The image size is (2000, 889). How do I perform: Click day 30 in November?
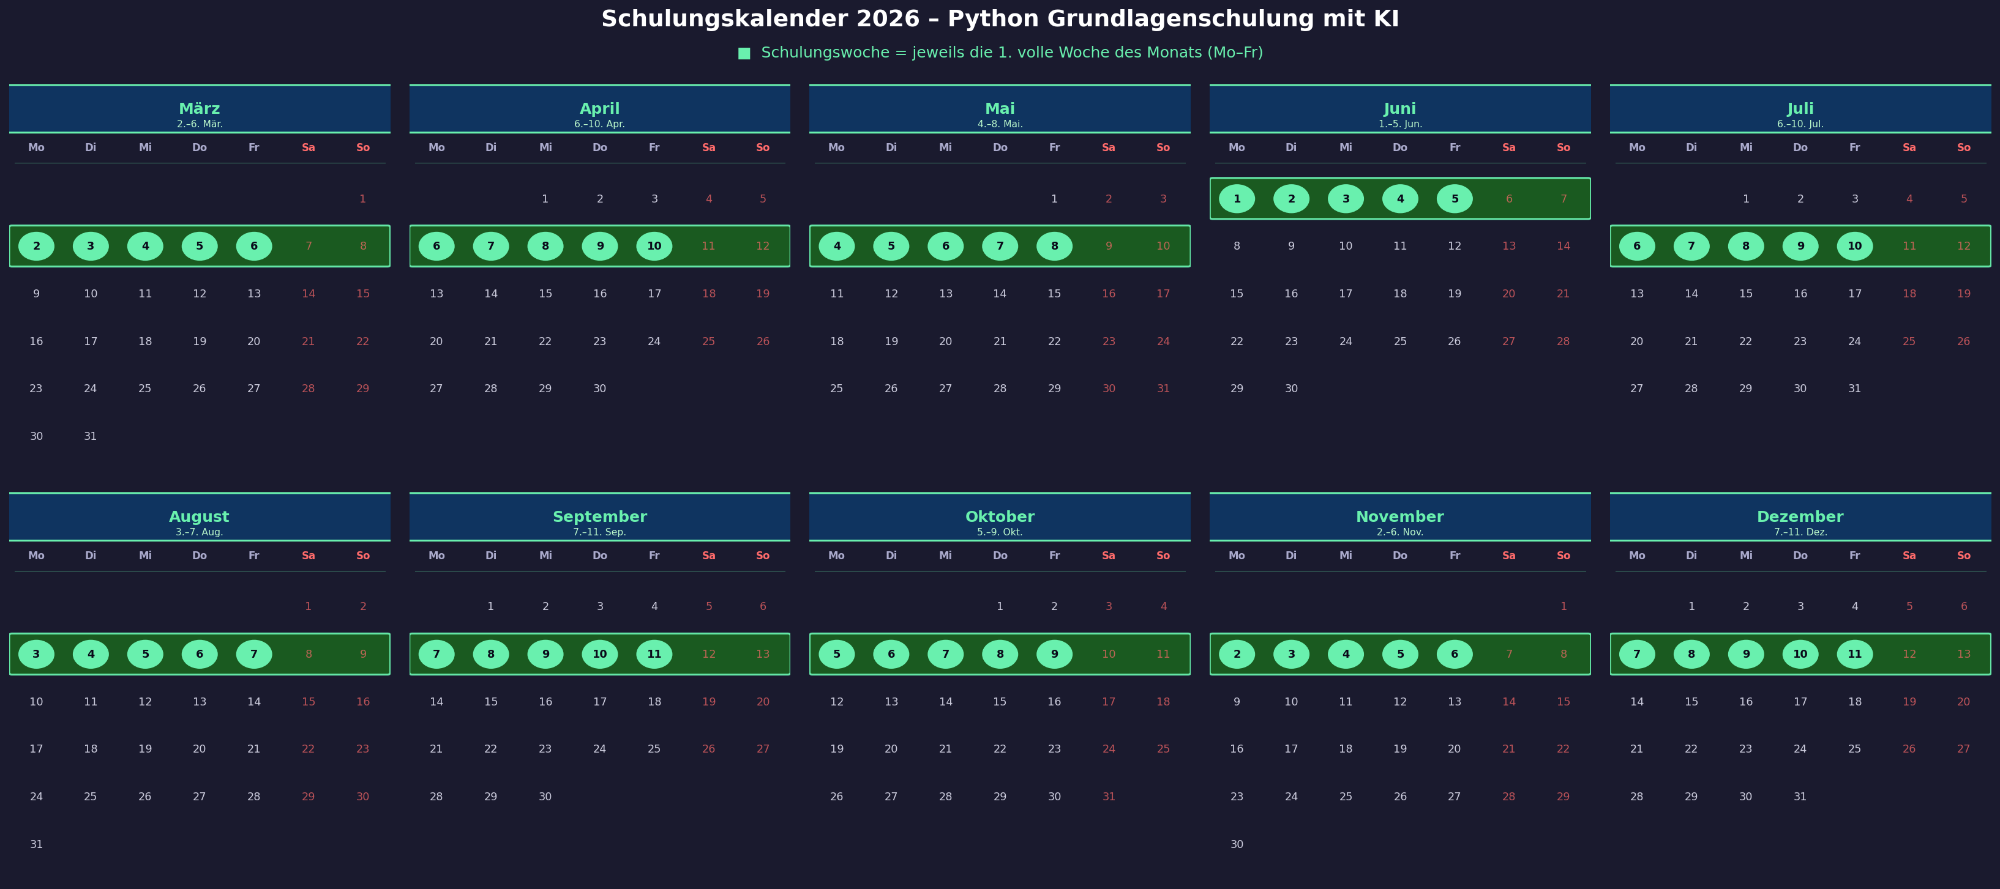pos(1237,844)
